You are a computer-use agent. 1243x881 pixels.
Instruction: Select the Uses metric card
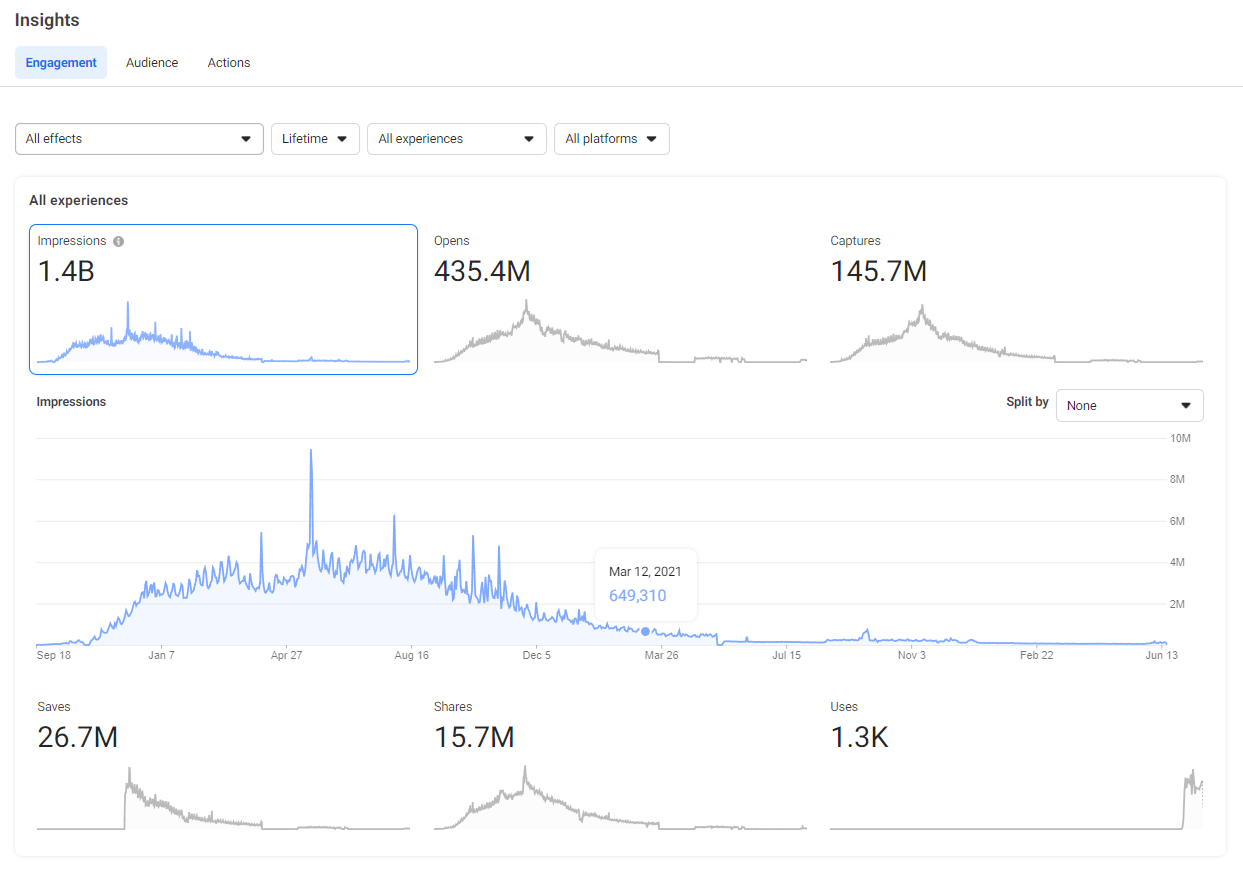(x=1016, y=765)
